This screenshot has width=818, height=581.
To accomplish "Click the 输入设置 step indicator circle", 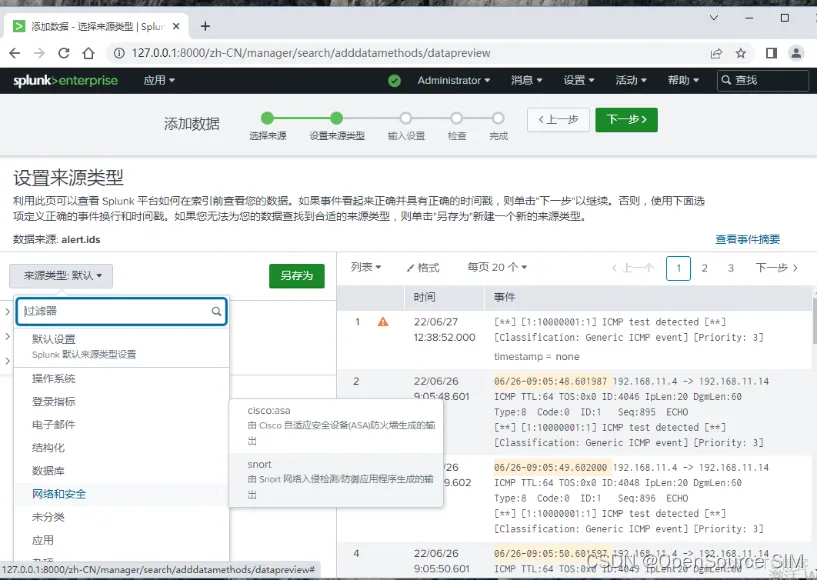I will pyautogui.click(x=407, y=117).
